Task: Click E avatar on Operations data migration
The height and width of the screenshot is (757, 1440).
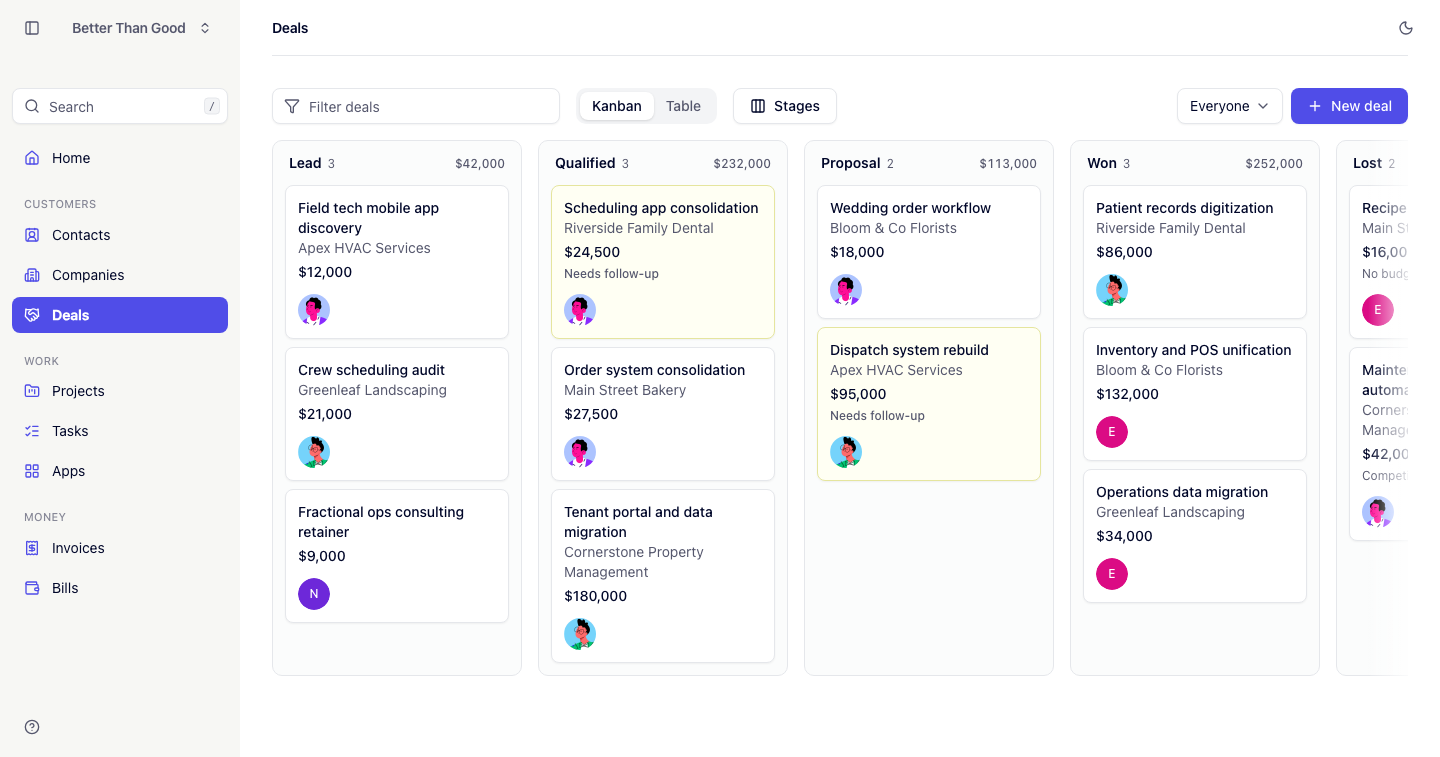Action: click(x=1112, y=574)
